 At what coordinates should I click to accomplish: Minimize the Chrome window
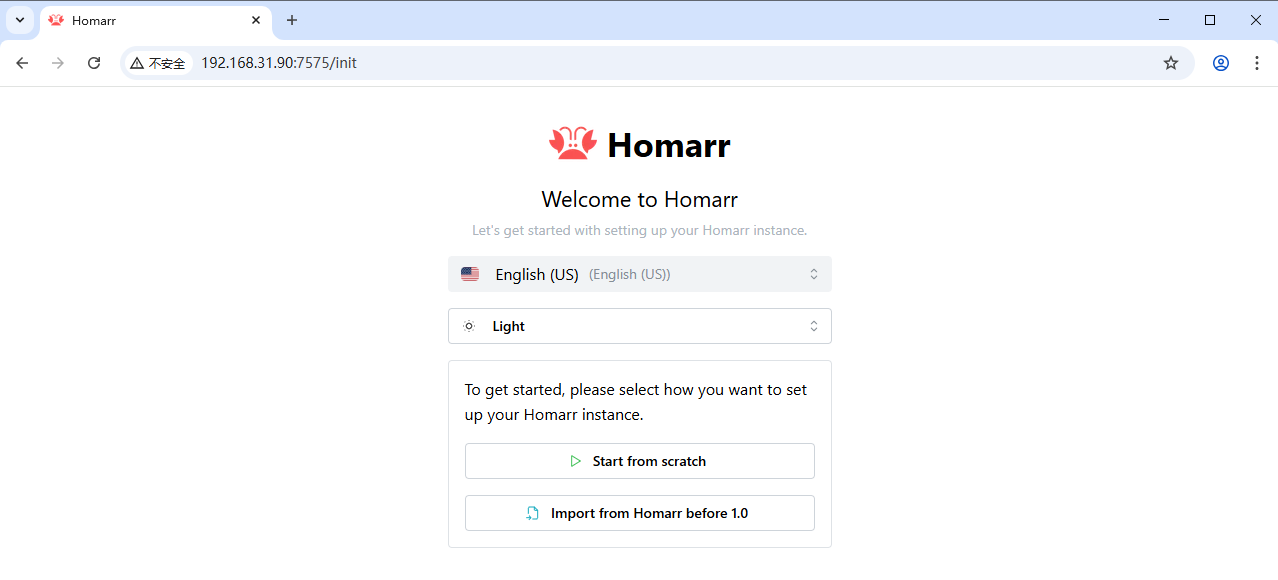[1164, 20]
